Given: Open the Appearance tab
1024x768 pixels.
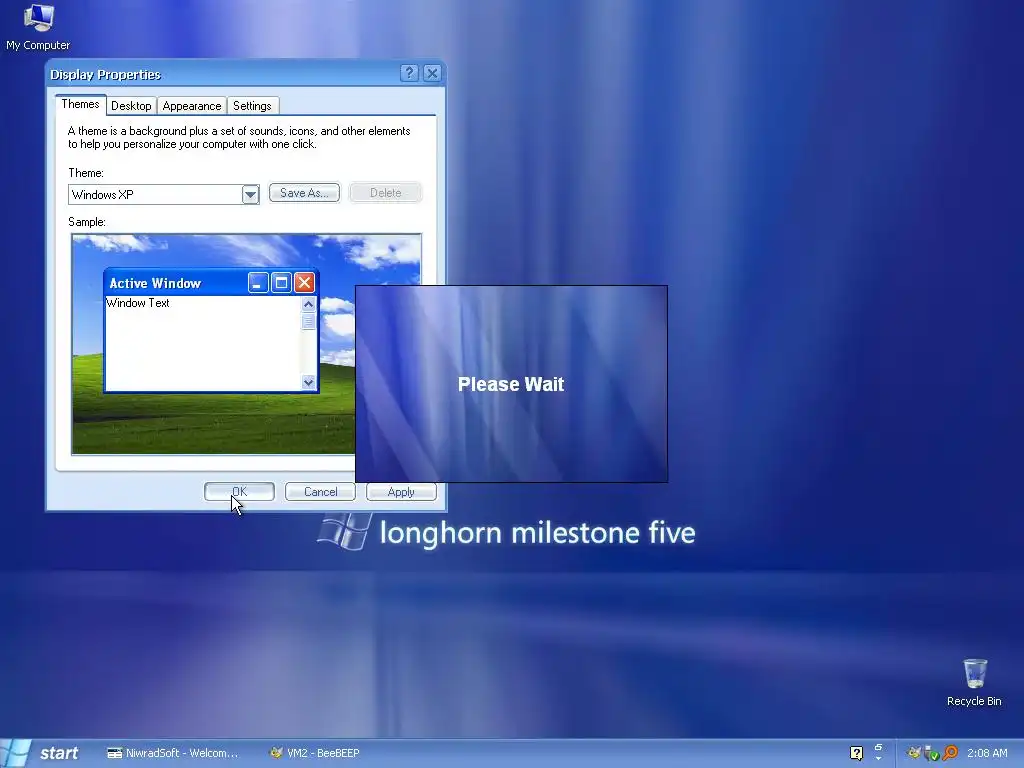Looking at the screenshot, I should [191, 106].
